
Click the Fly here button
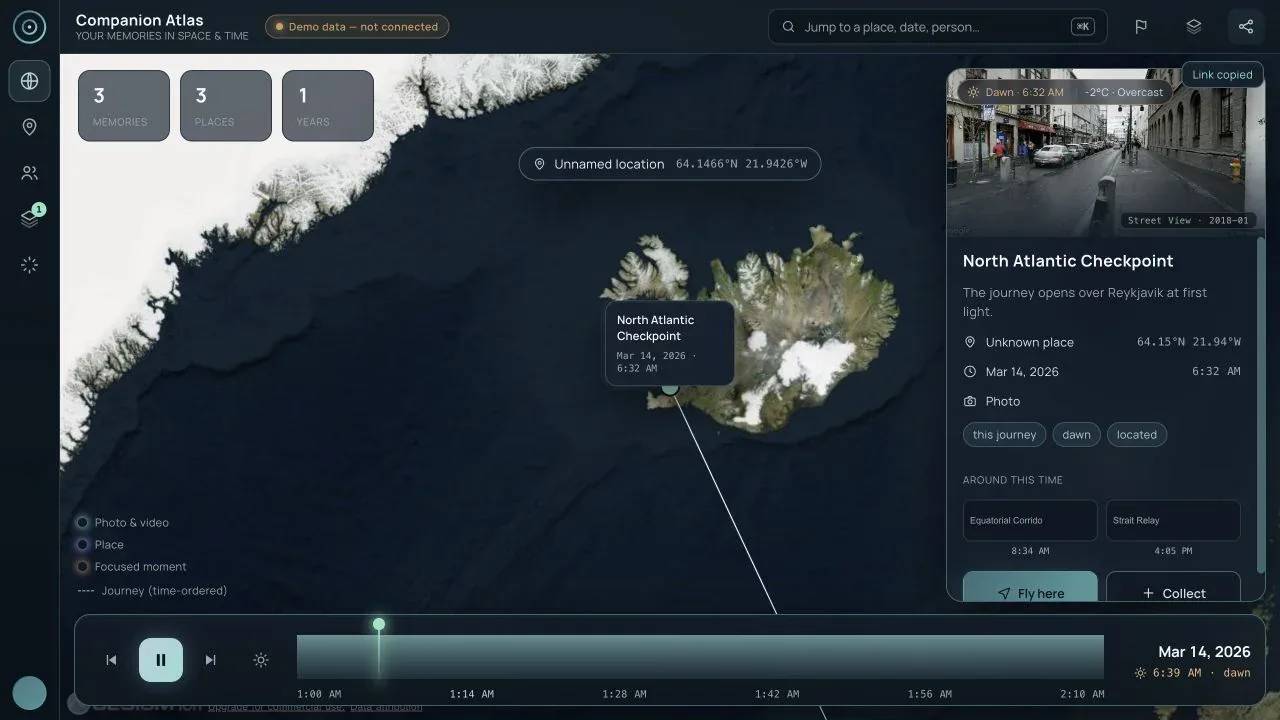pos(1030,588)
